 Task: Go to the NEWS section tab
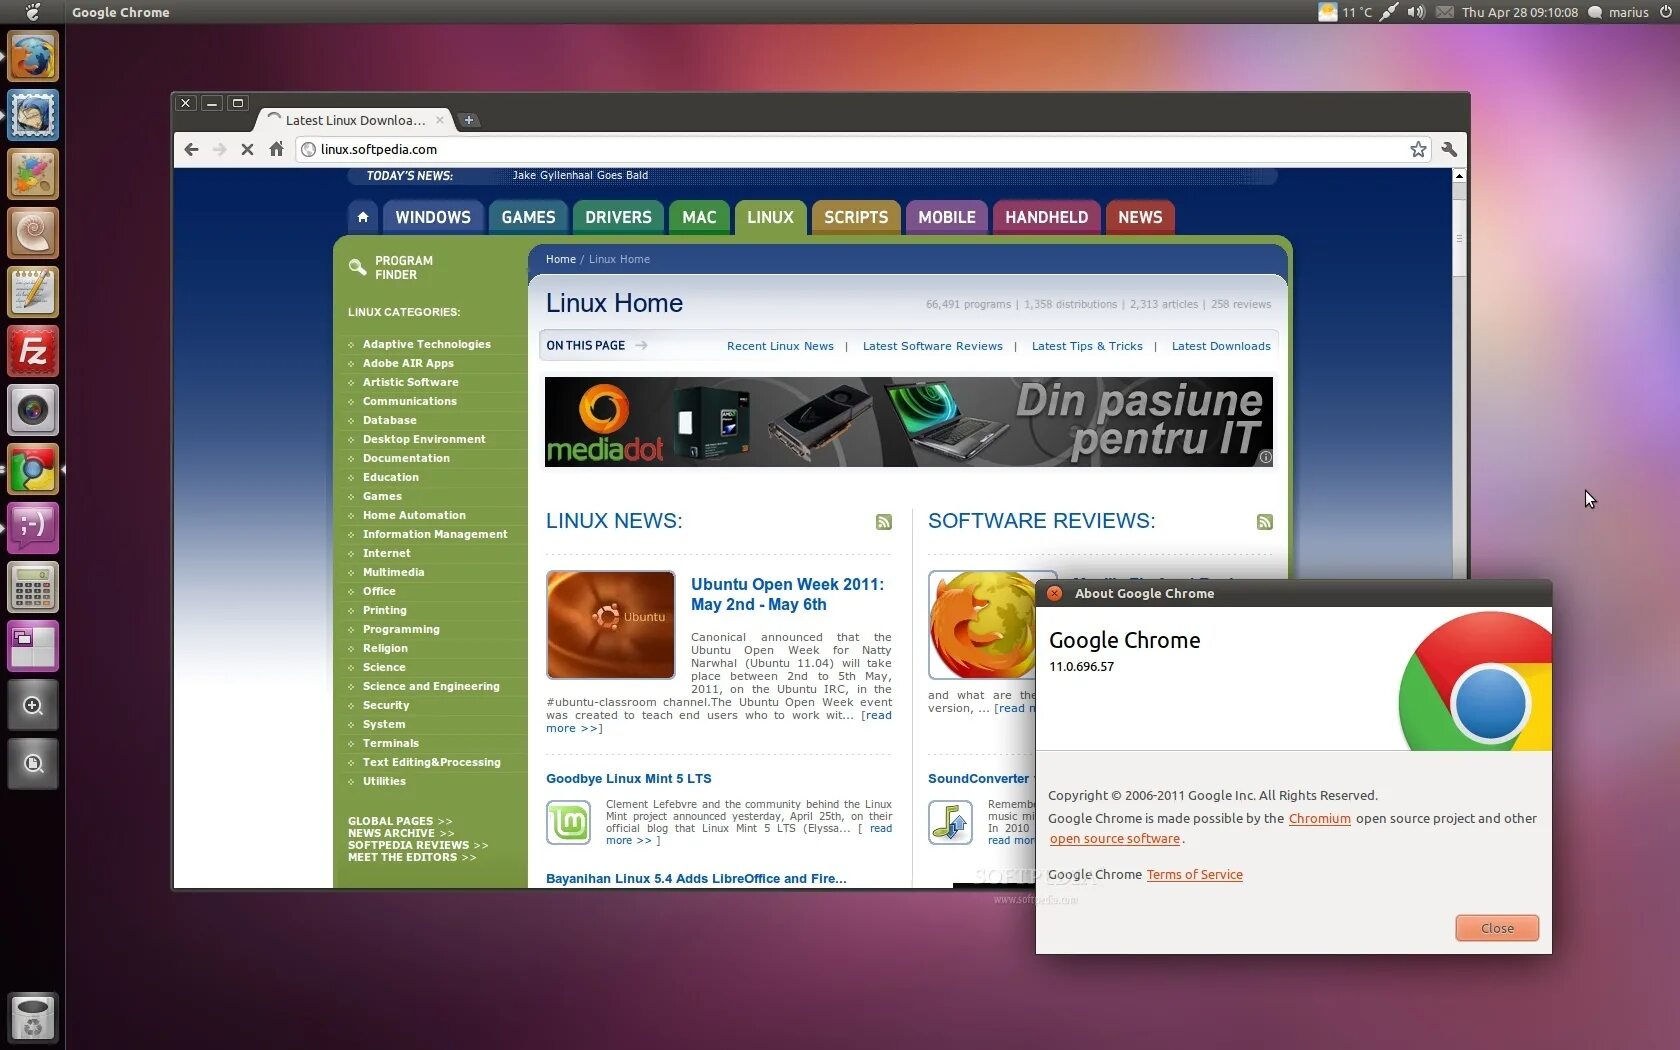click(x=1140, y=217)
